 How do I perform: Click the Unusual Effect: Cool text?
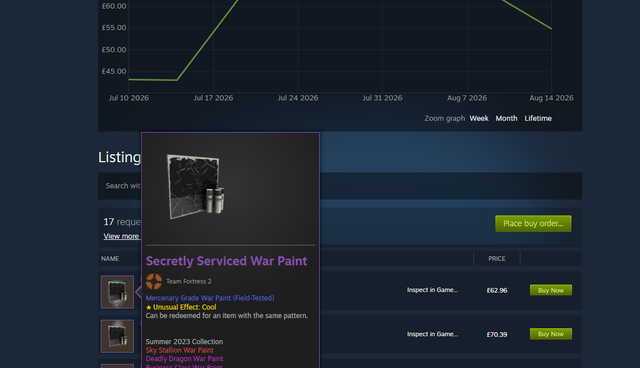pos(181,307)
